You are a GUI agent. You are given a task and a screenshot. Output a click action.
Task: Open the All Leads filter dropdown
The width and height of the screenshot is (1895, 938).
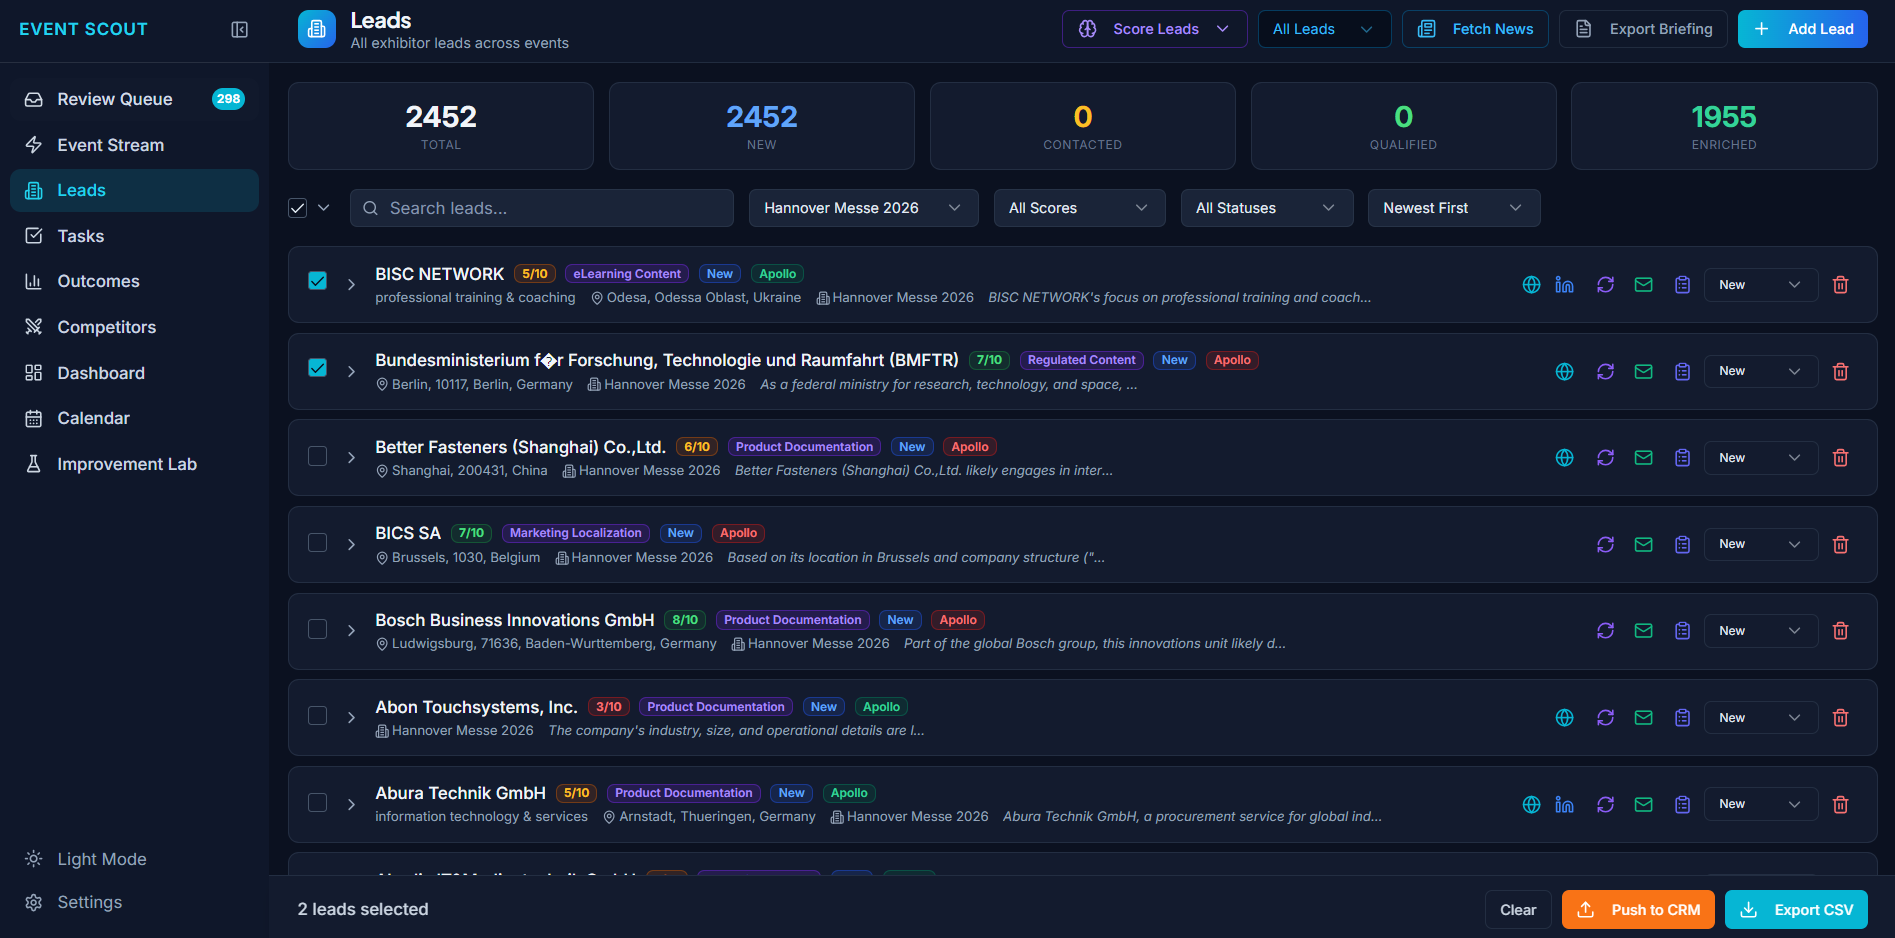[x=1324, y=29]
